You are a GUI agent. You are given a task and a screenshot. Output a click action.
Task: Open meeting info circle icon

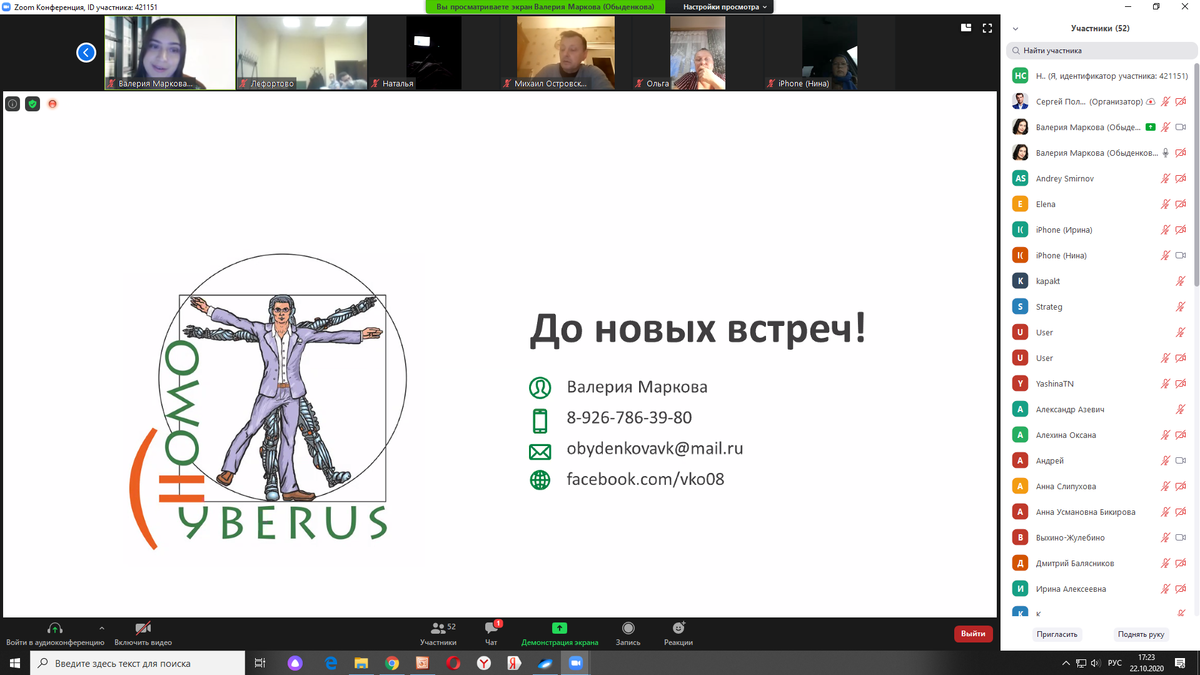pos(13,103)
